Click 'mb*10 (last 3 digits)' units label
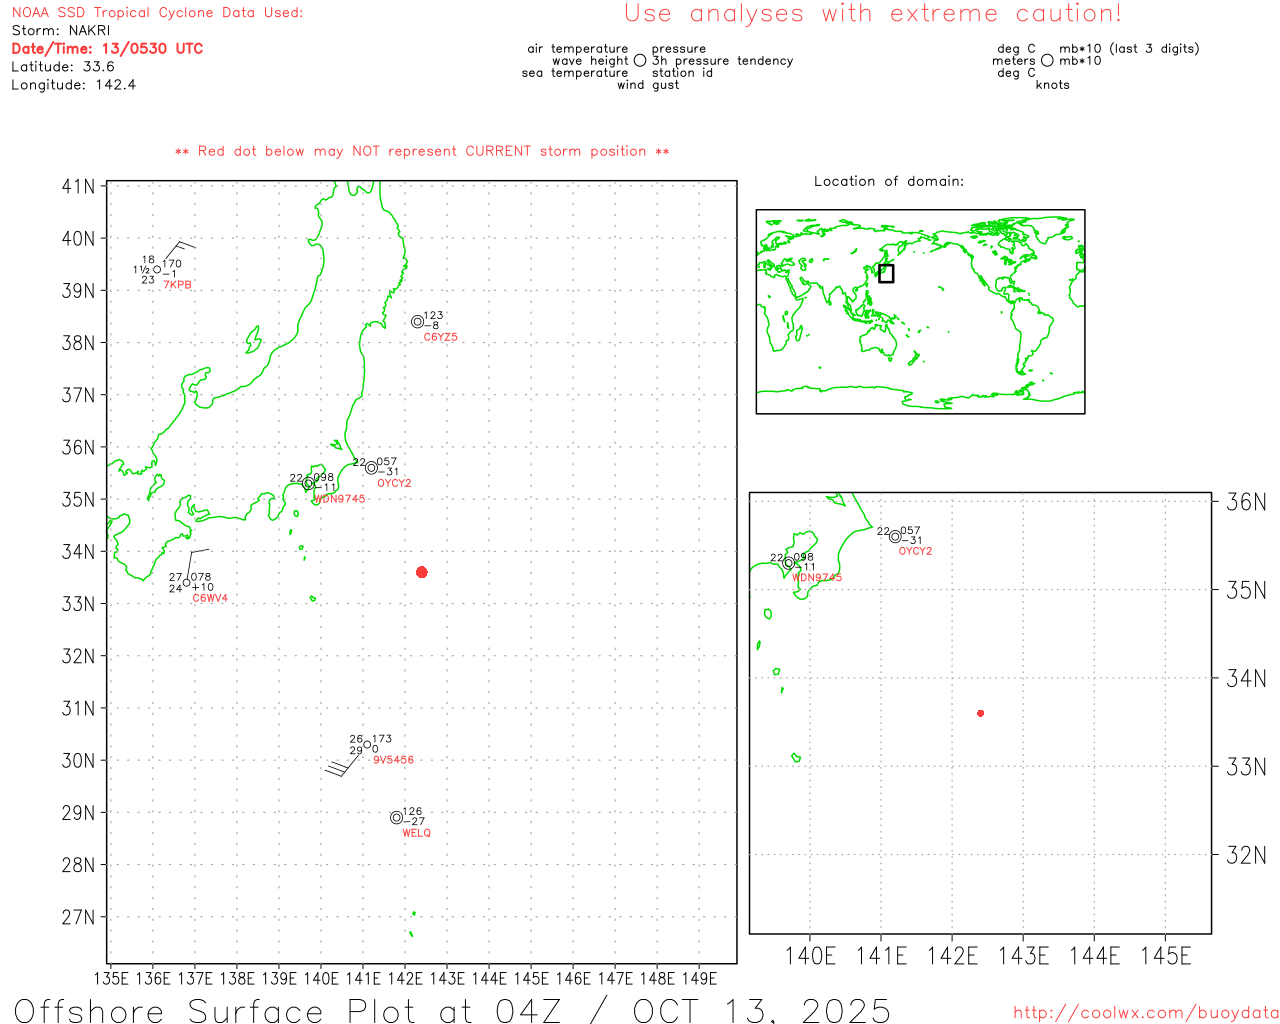Viewport: 1280px width, 1024px height. (1129, 49)
